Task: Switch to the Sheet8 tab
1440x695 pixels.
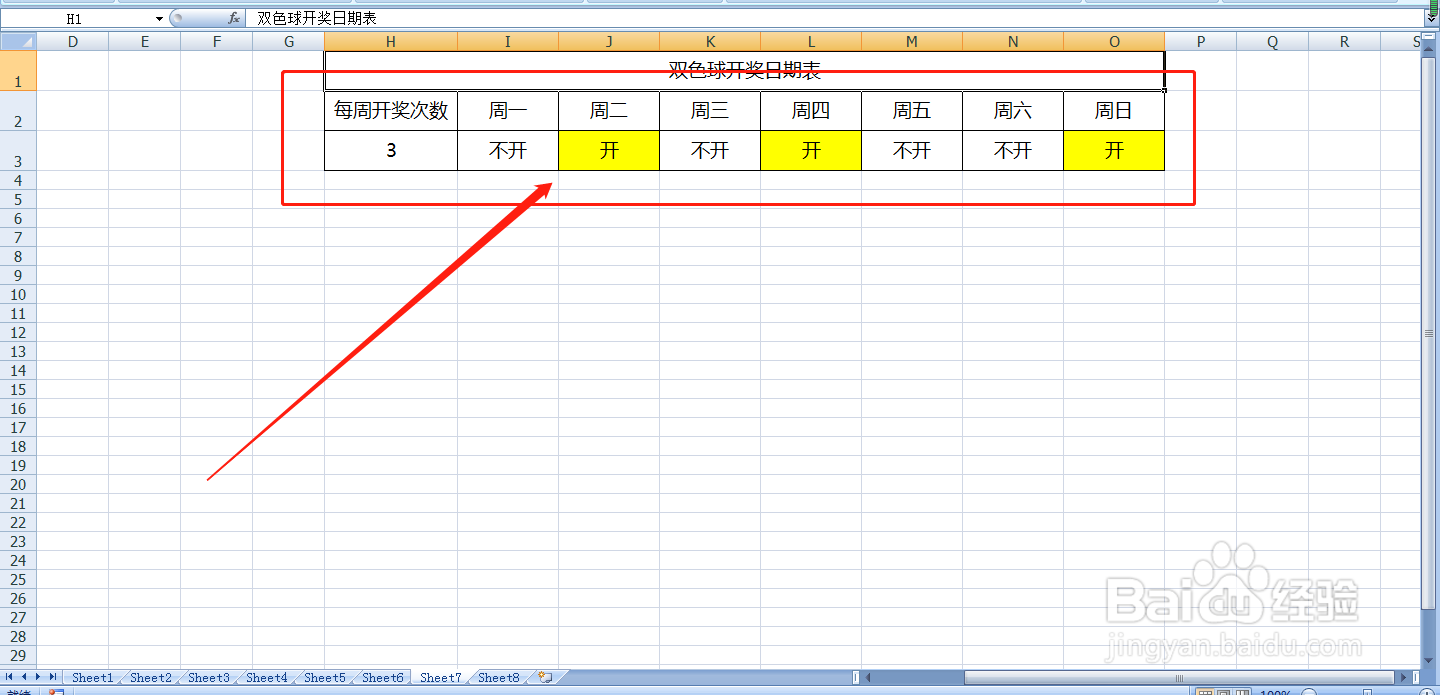Action: [x=498, y=677]
